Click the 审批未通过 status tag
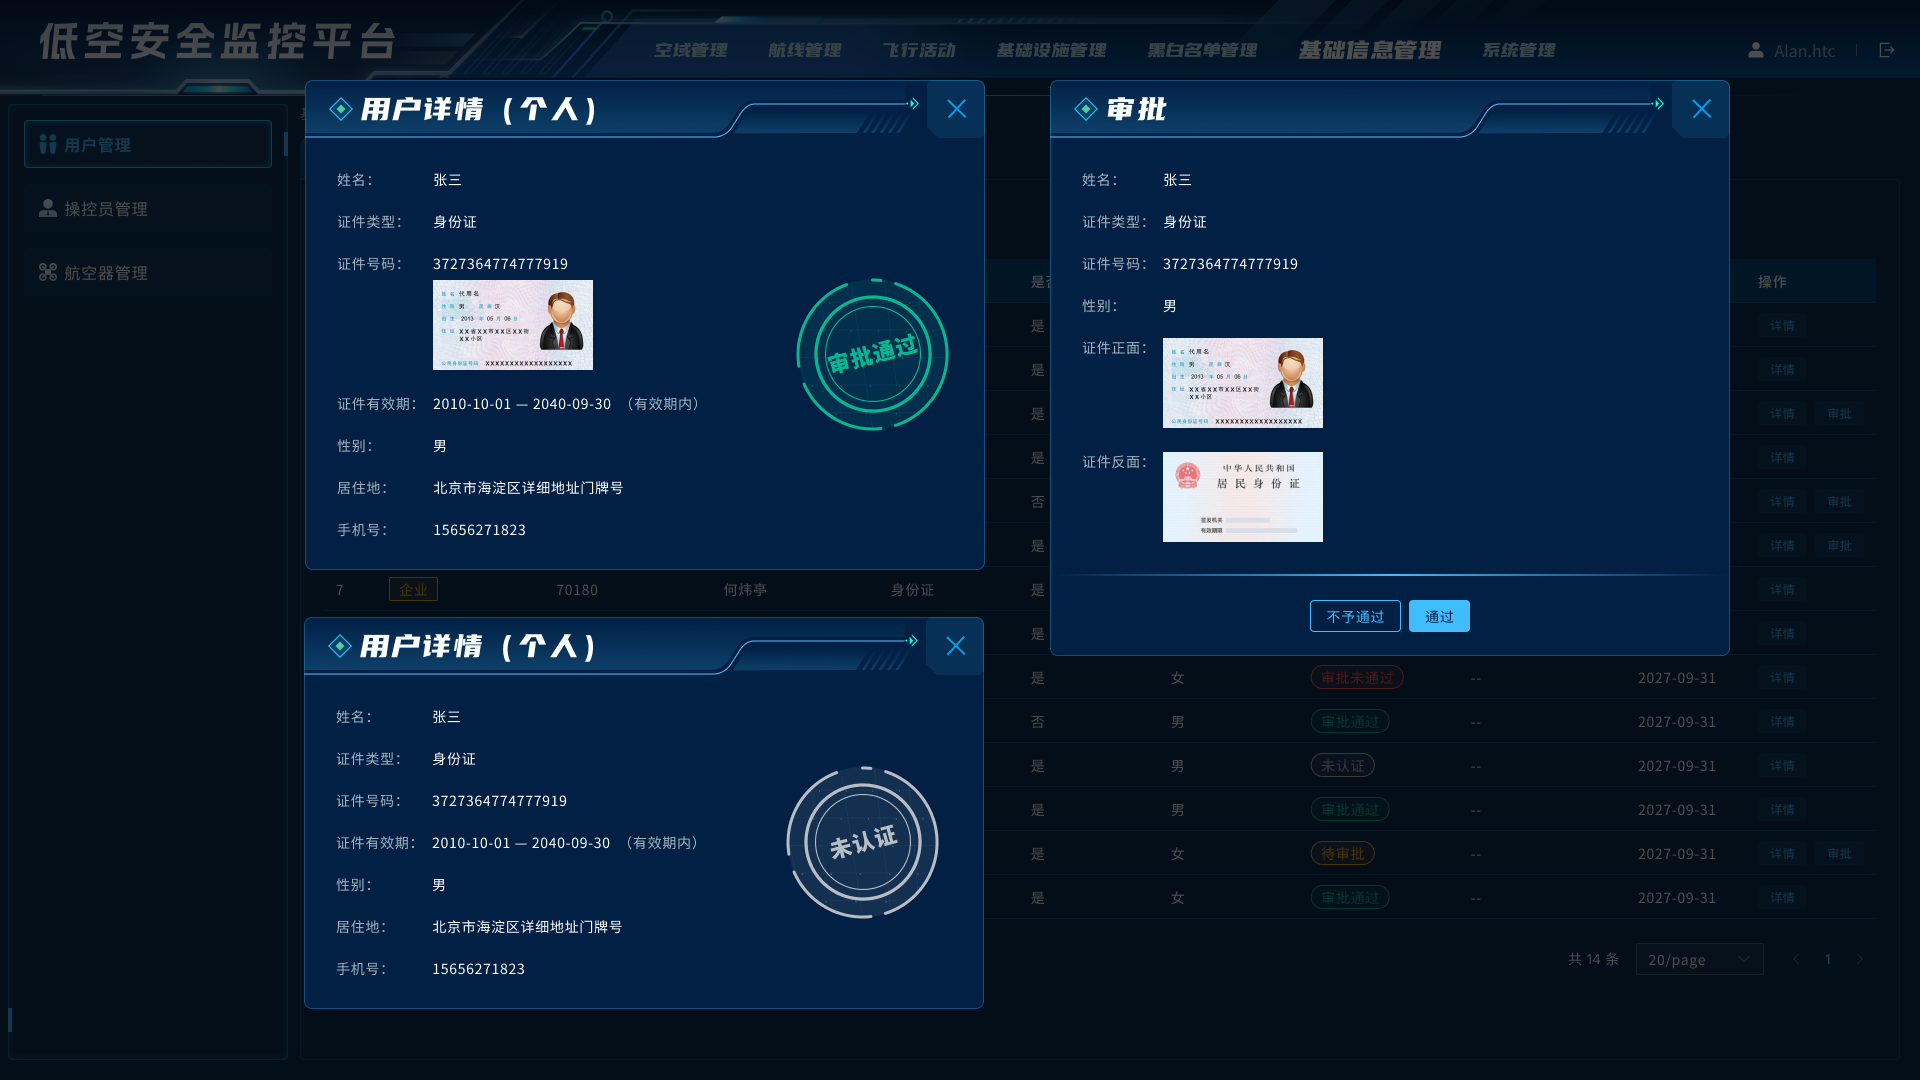The image size is (1920, 1080). click(x=1357, y=678)
